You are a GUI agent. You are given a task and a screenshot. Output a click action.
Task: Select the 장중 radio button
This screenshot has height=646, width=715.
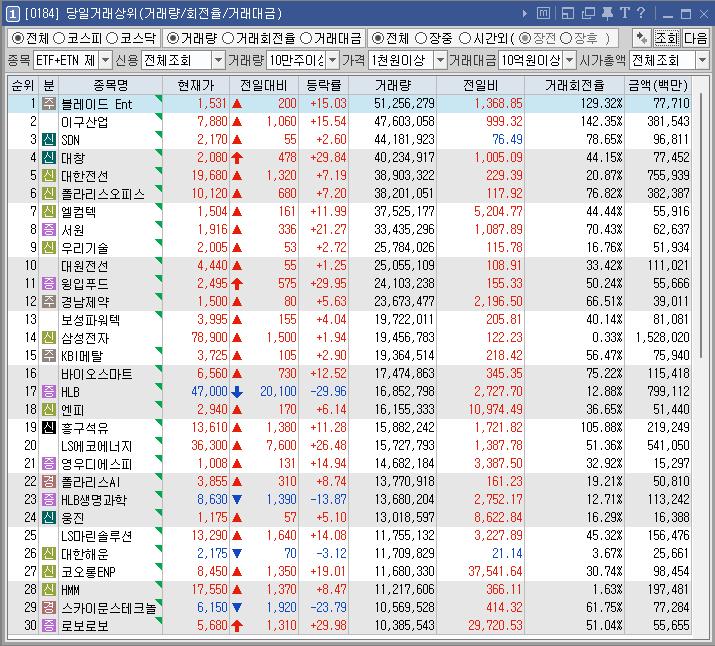pos(420,38)
